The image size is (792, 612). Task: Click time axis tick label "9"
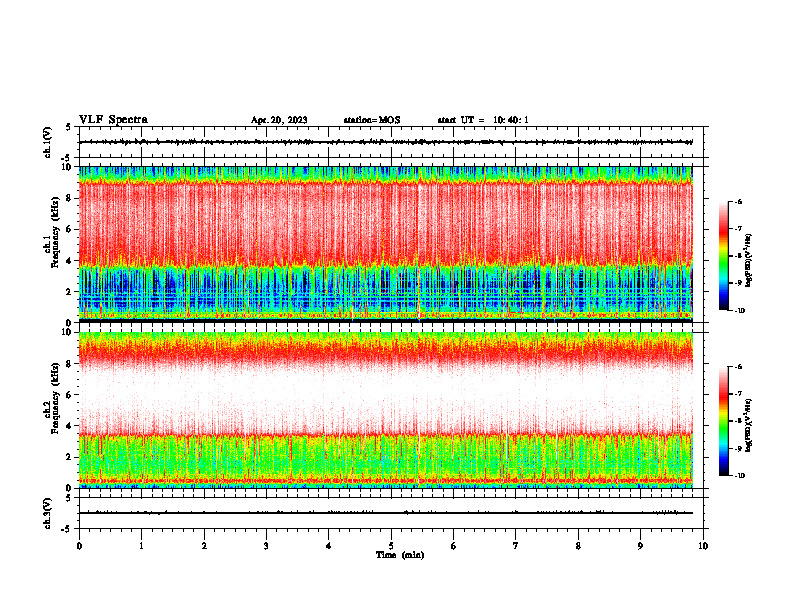640,546
